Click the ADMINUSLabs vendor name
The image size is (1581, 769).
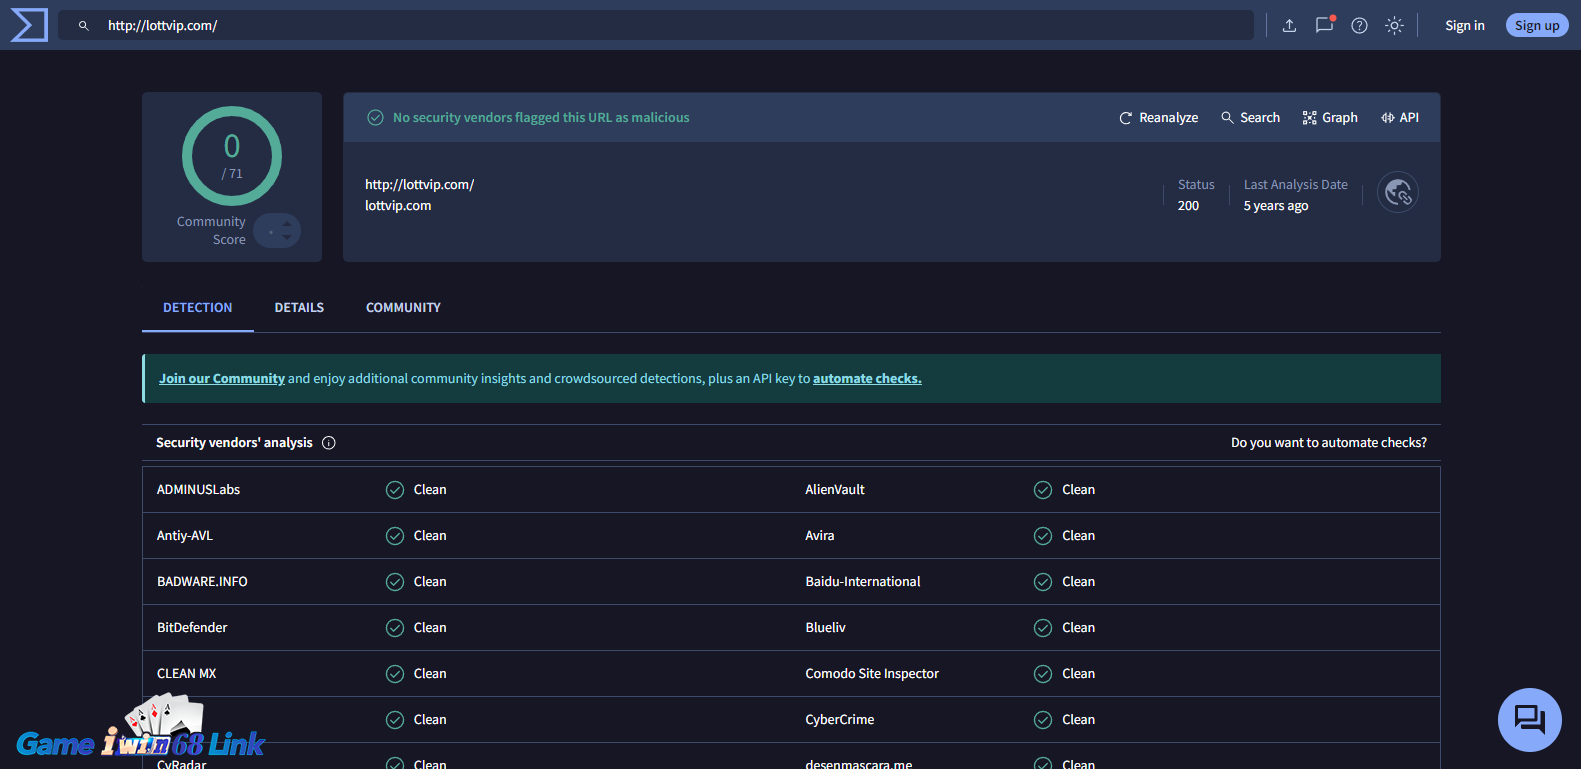198,490
